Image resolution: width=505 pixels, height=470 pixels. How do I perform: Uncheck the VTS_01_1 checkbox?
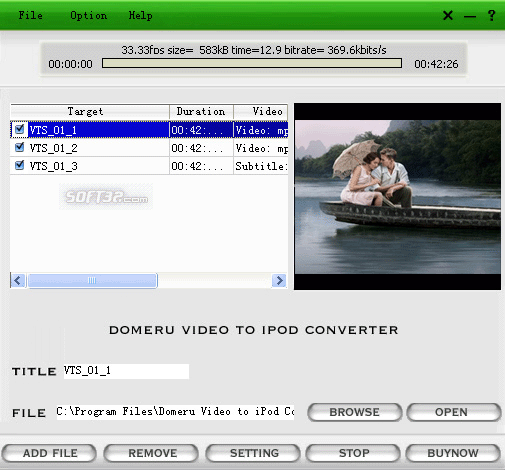click(20, 129)
